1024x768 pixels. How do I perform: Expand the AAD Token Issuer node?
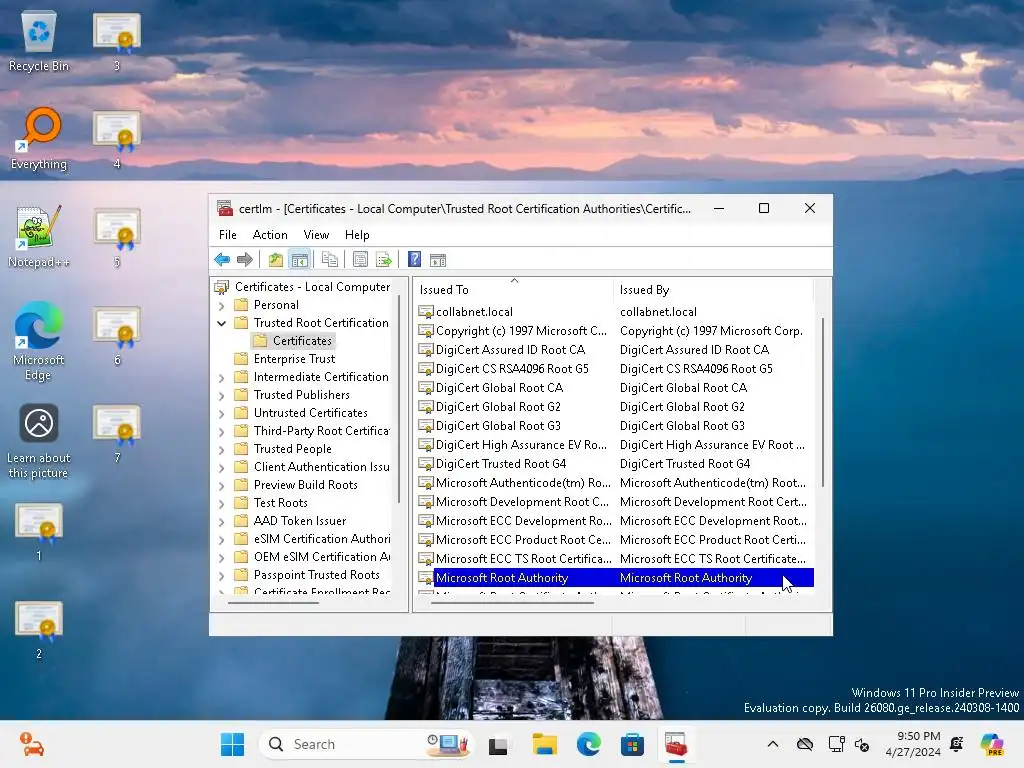coord(221,521)
